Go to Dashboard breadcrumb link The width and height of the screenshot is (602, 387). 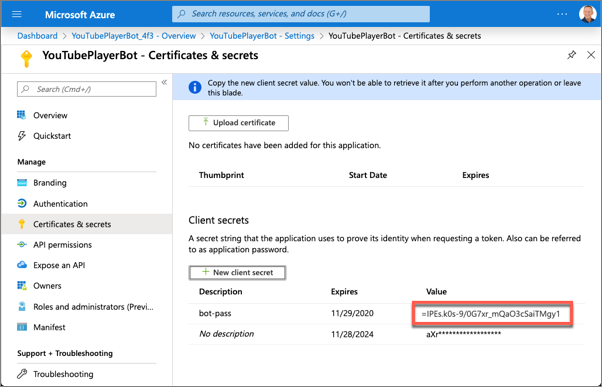pos(37,36)
